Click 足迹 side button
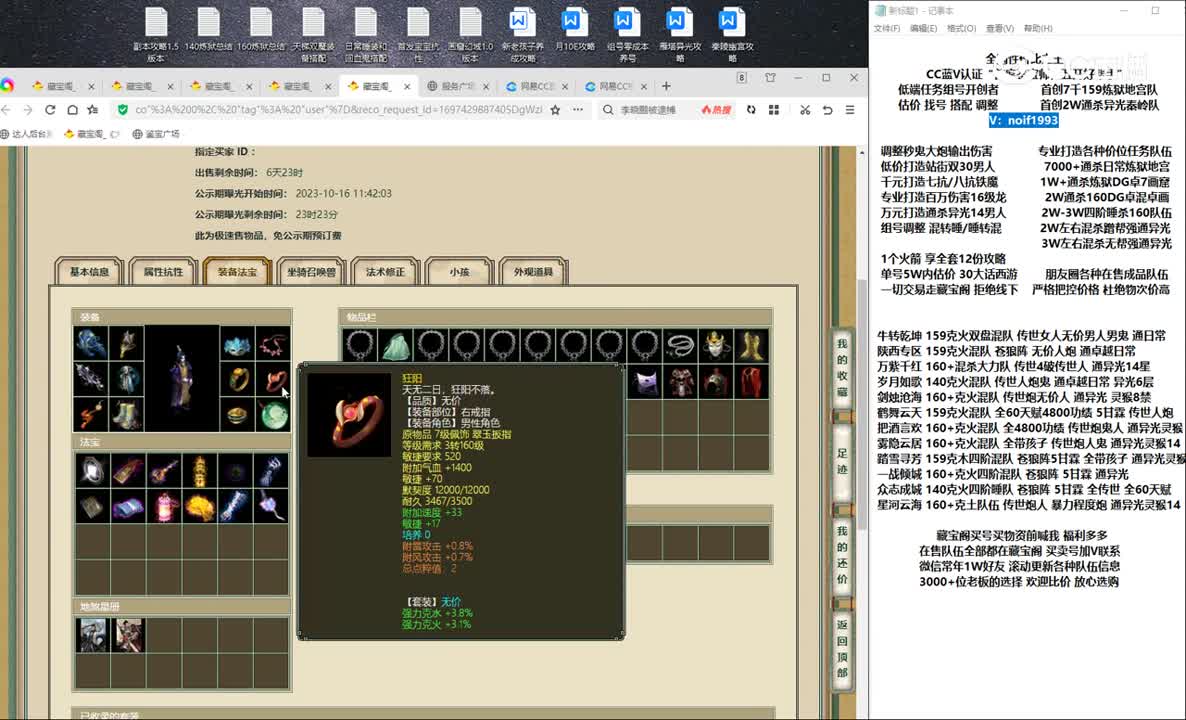1186x720 pixels. [842, 461]
